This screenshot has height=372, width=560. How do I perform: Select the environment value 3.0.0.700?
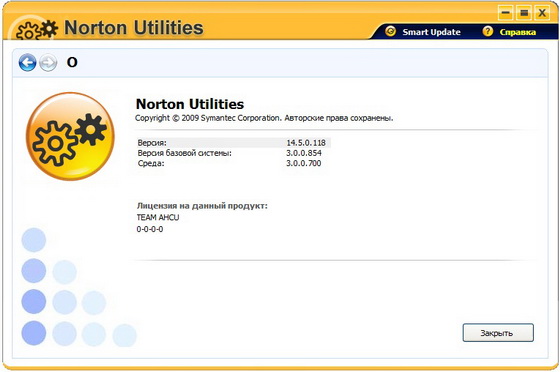point(304,164)
